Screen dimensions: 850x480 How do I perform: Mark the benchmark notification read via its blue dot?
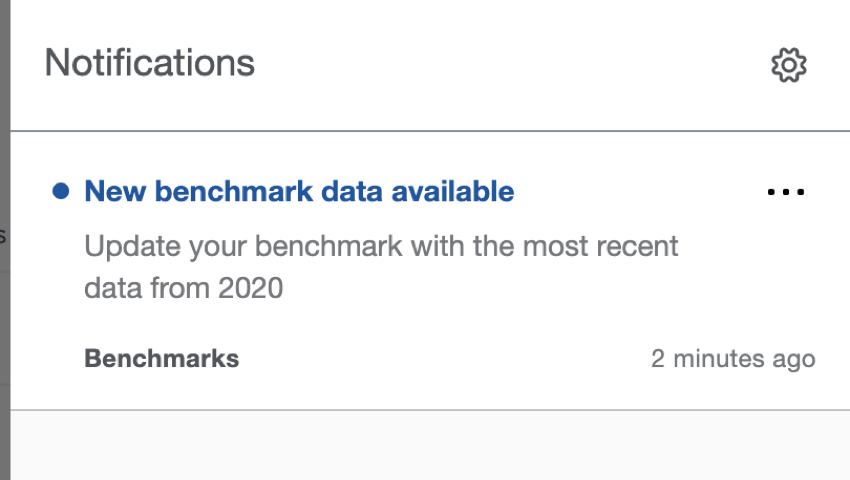point(61,191)
